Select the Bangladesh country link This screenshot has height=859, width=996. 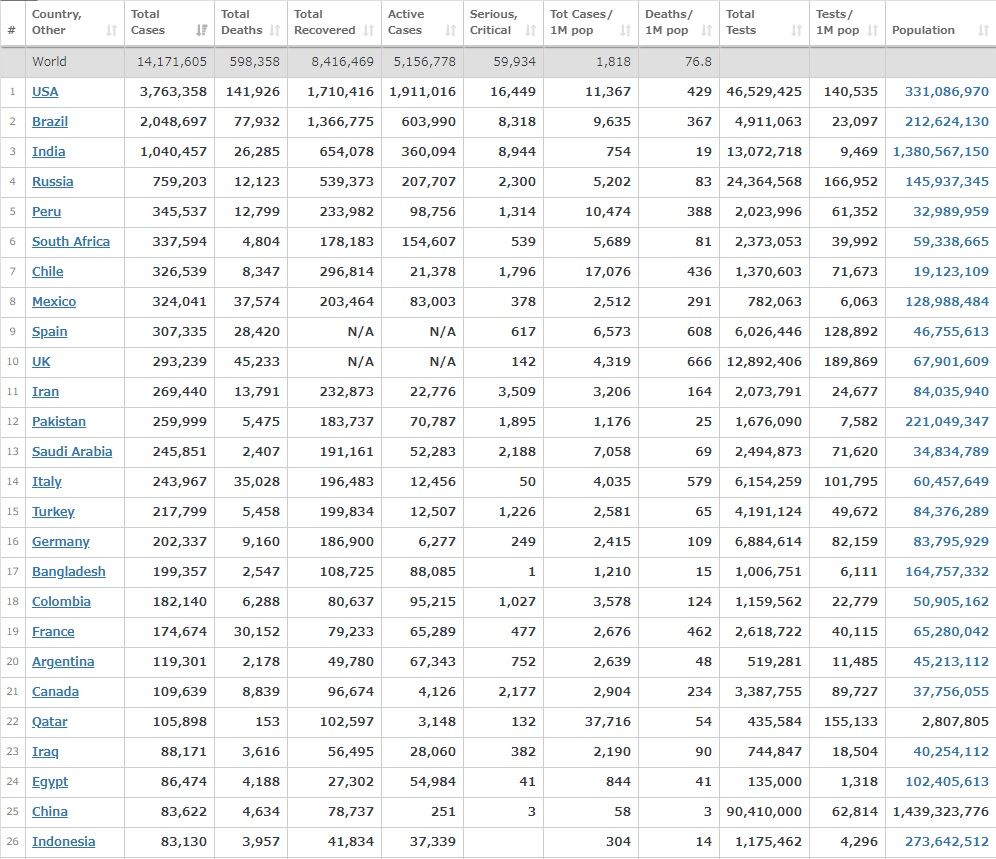click(x=68, y=572)
